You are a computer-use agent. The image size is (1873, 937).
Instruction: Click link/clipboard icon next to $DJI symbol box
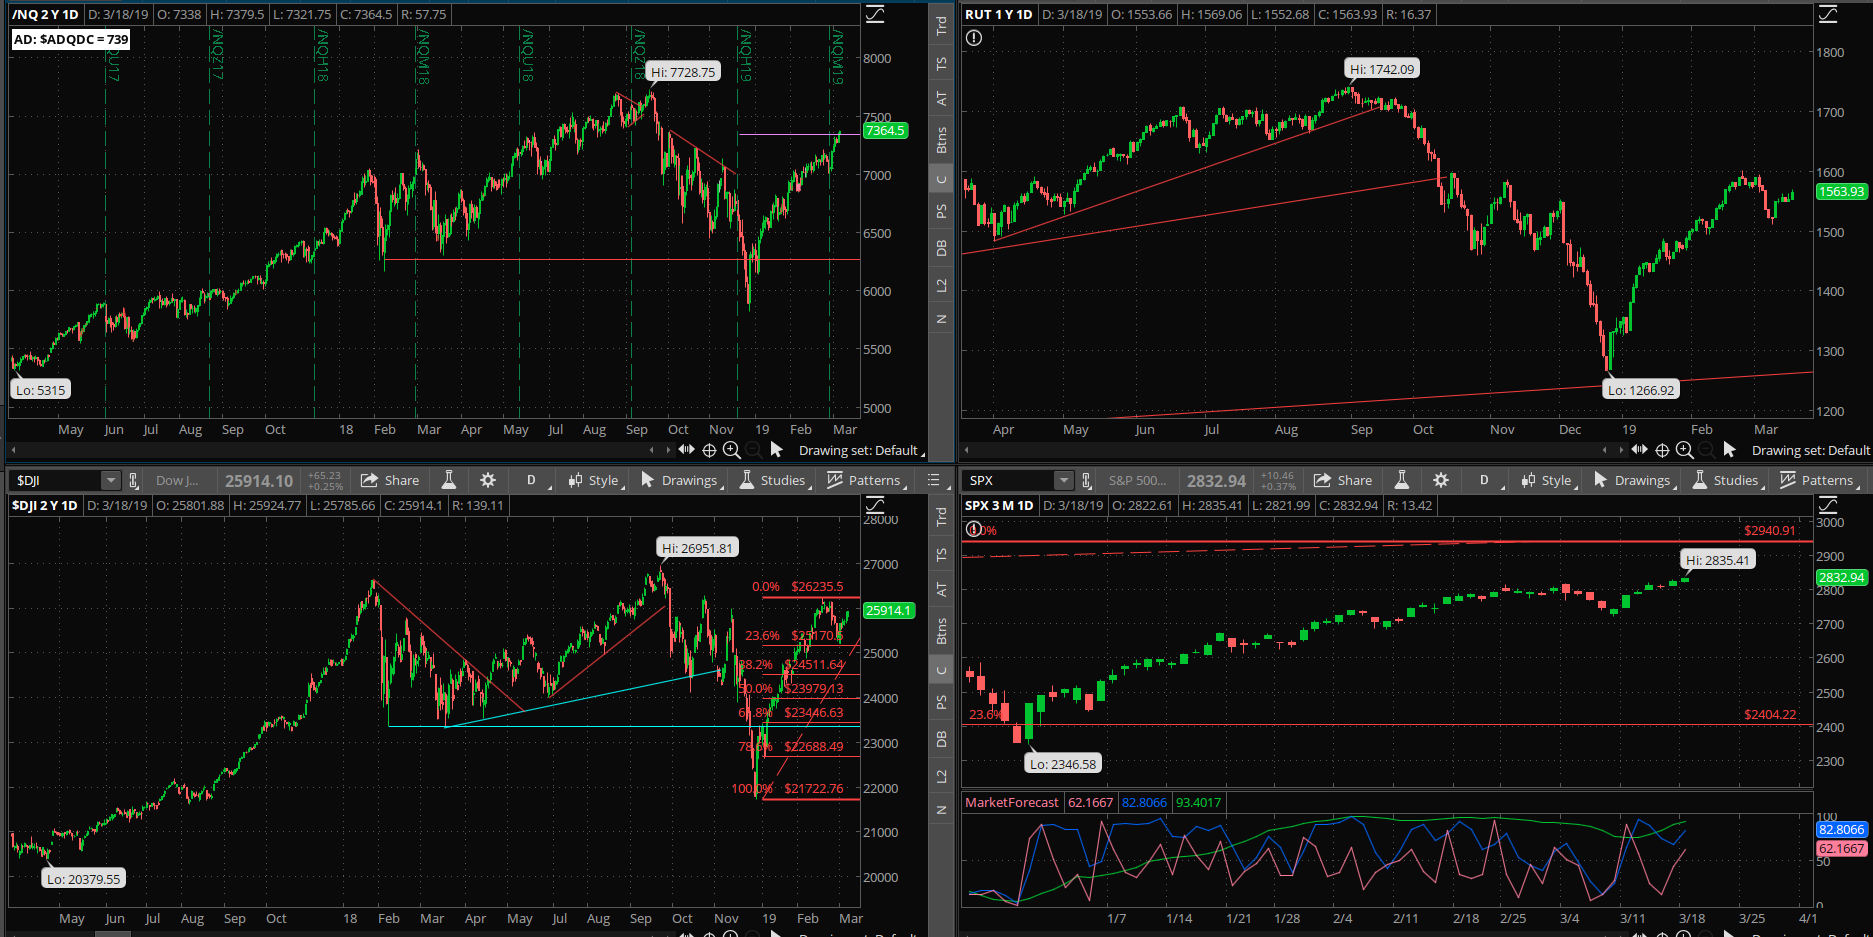pos(133,481)
